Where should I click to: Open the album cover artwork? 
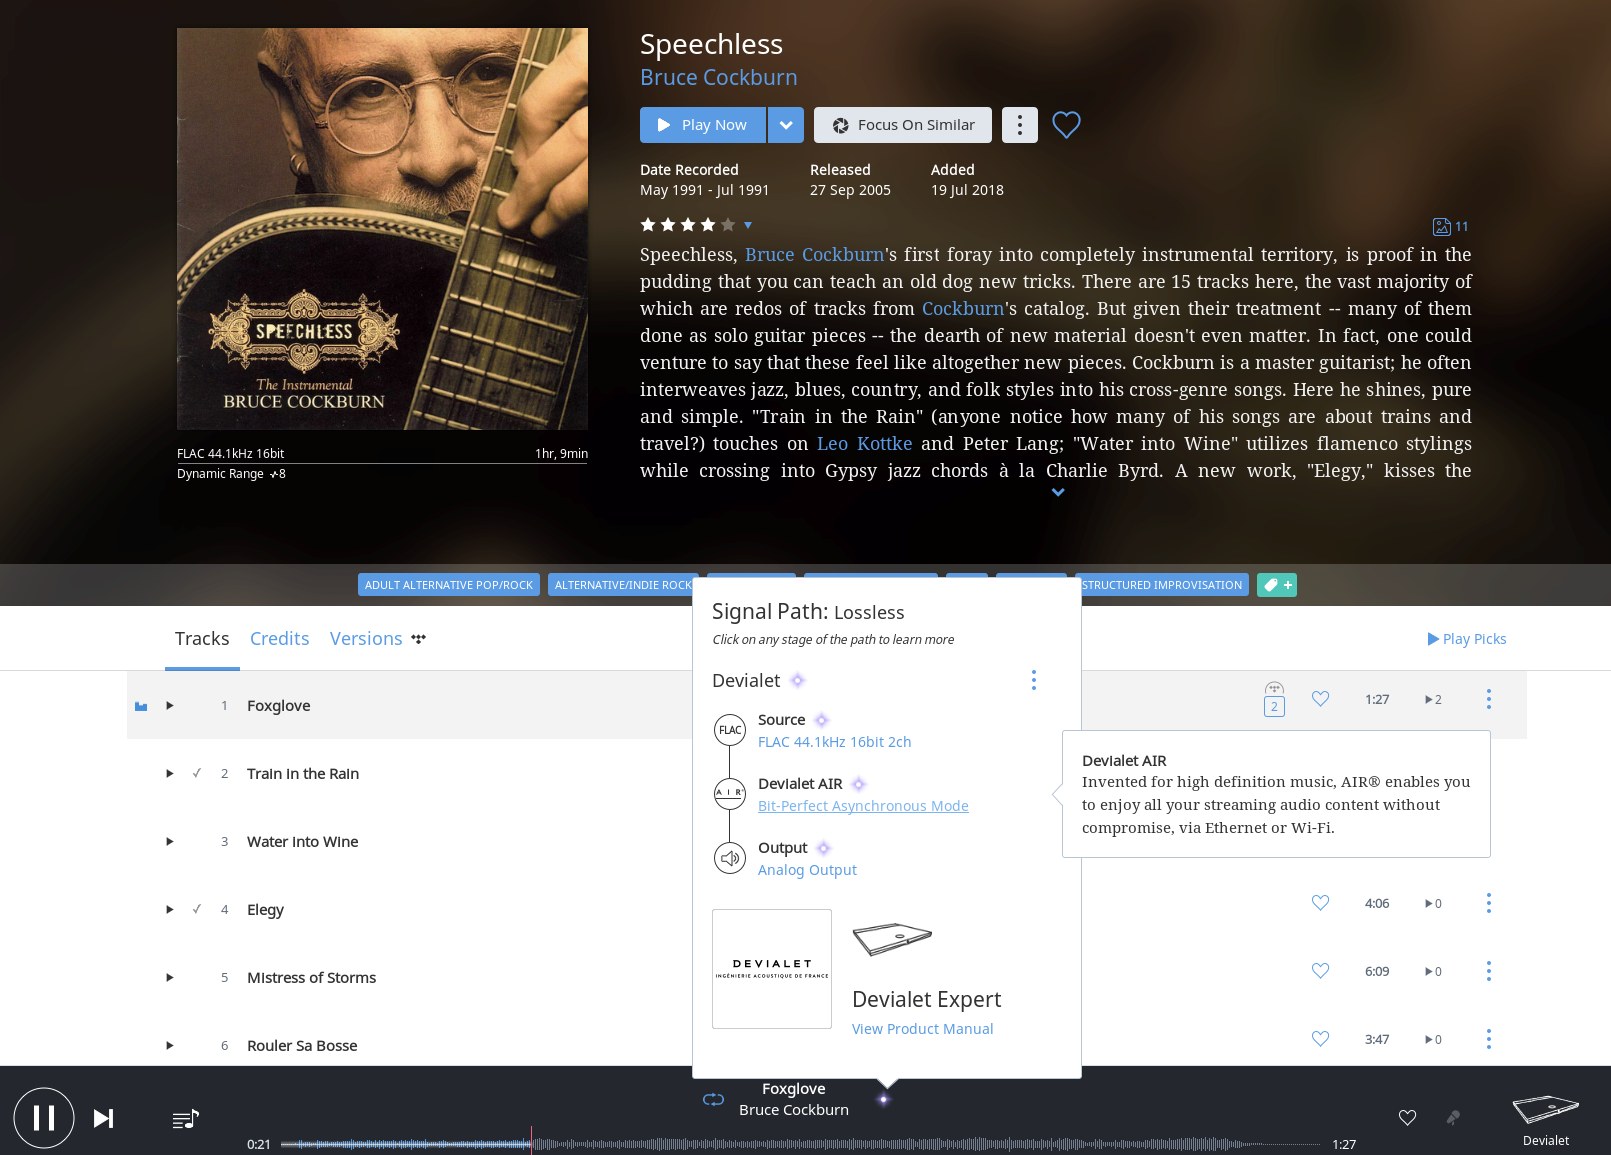[382, 229]
